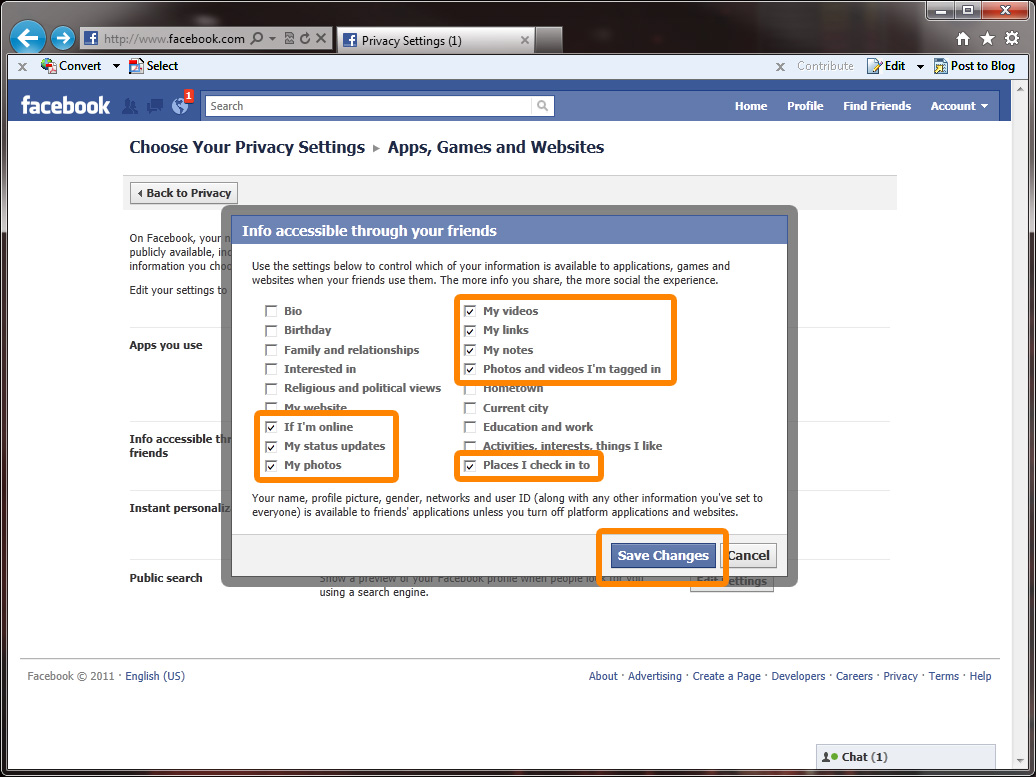The width and height of the screenshot is (1036, 777).
Task: Uncheck Photos and videos I'm tagged in
Action: 470,369
